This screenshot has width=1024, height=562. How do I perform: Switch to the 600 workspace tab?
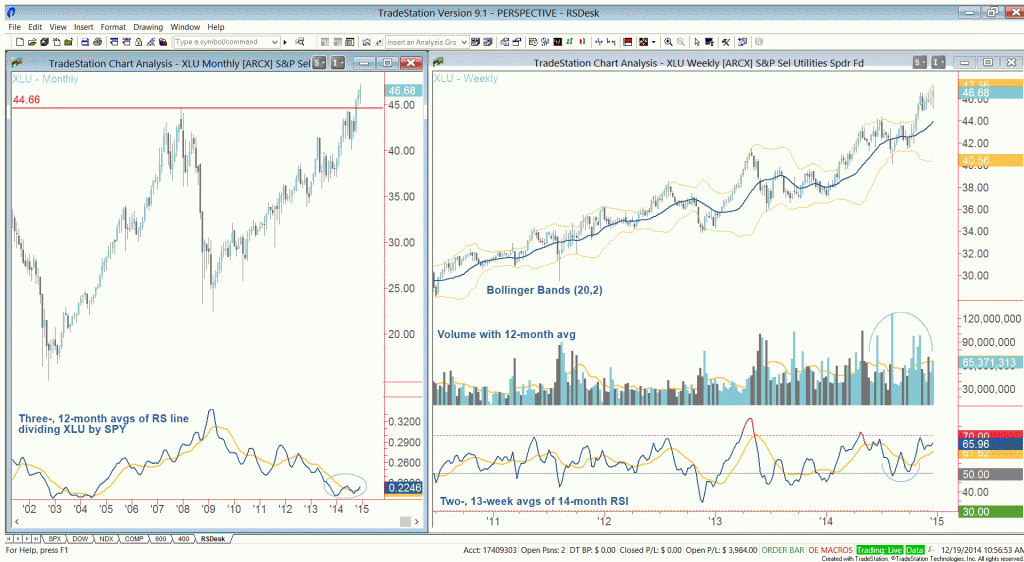(x=159, y=539)
